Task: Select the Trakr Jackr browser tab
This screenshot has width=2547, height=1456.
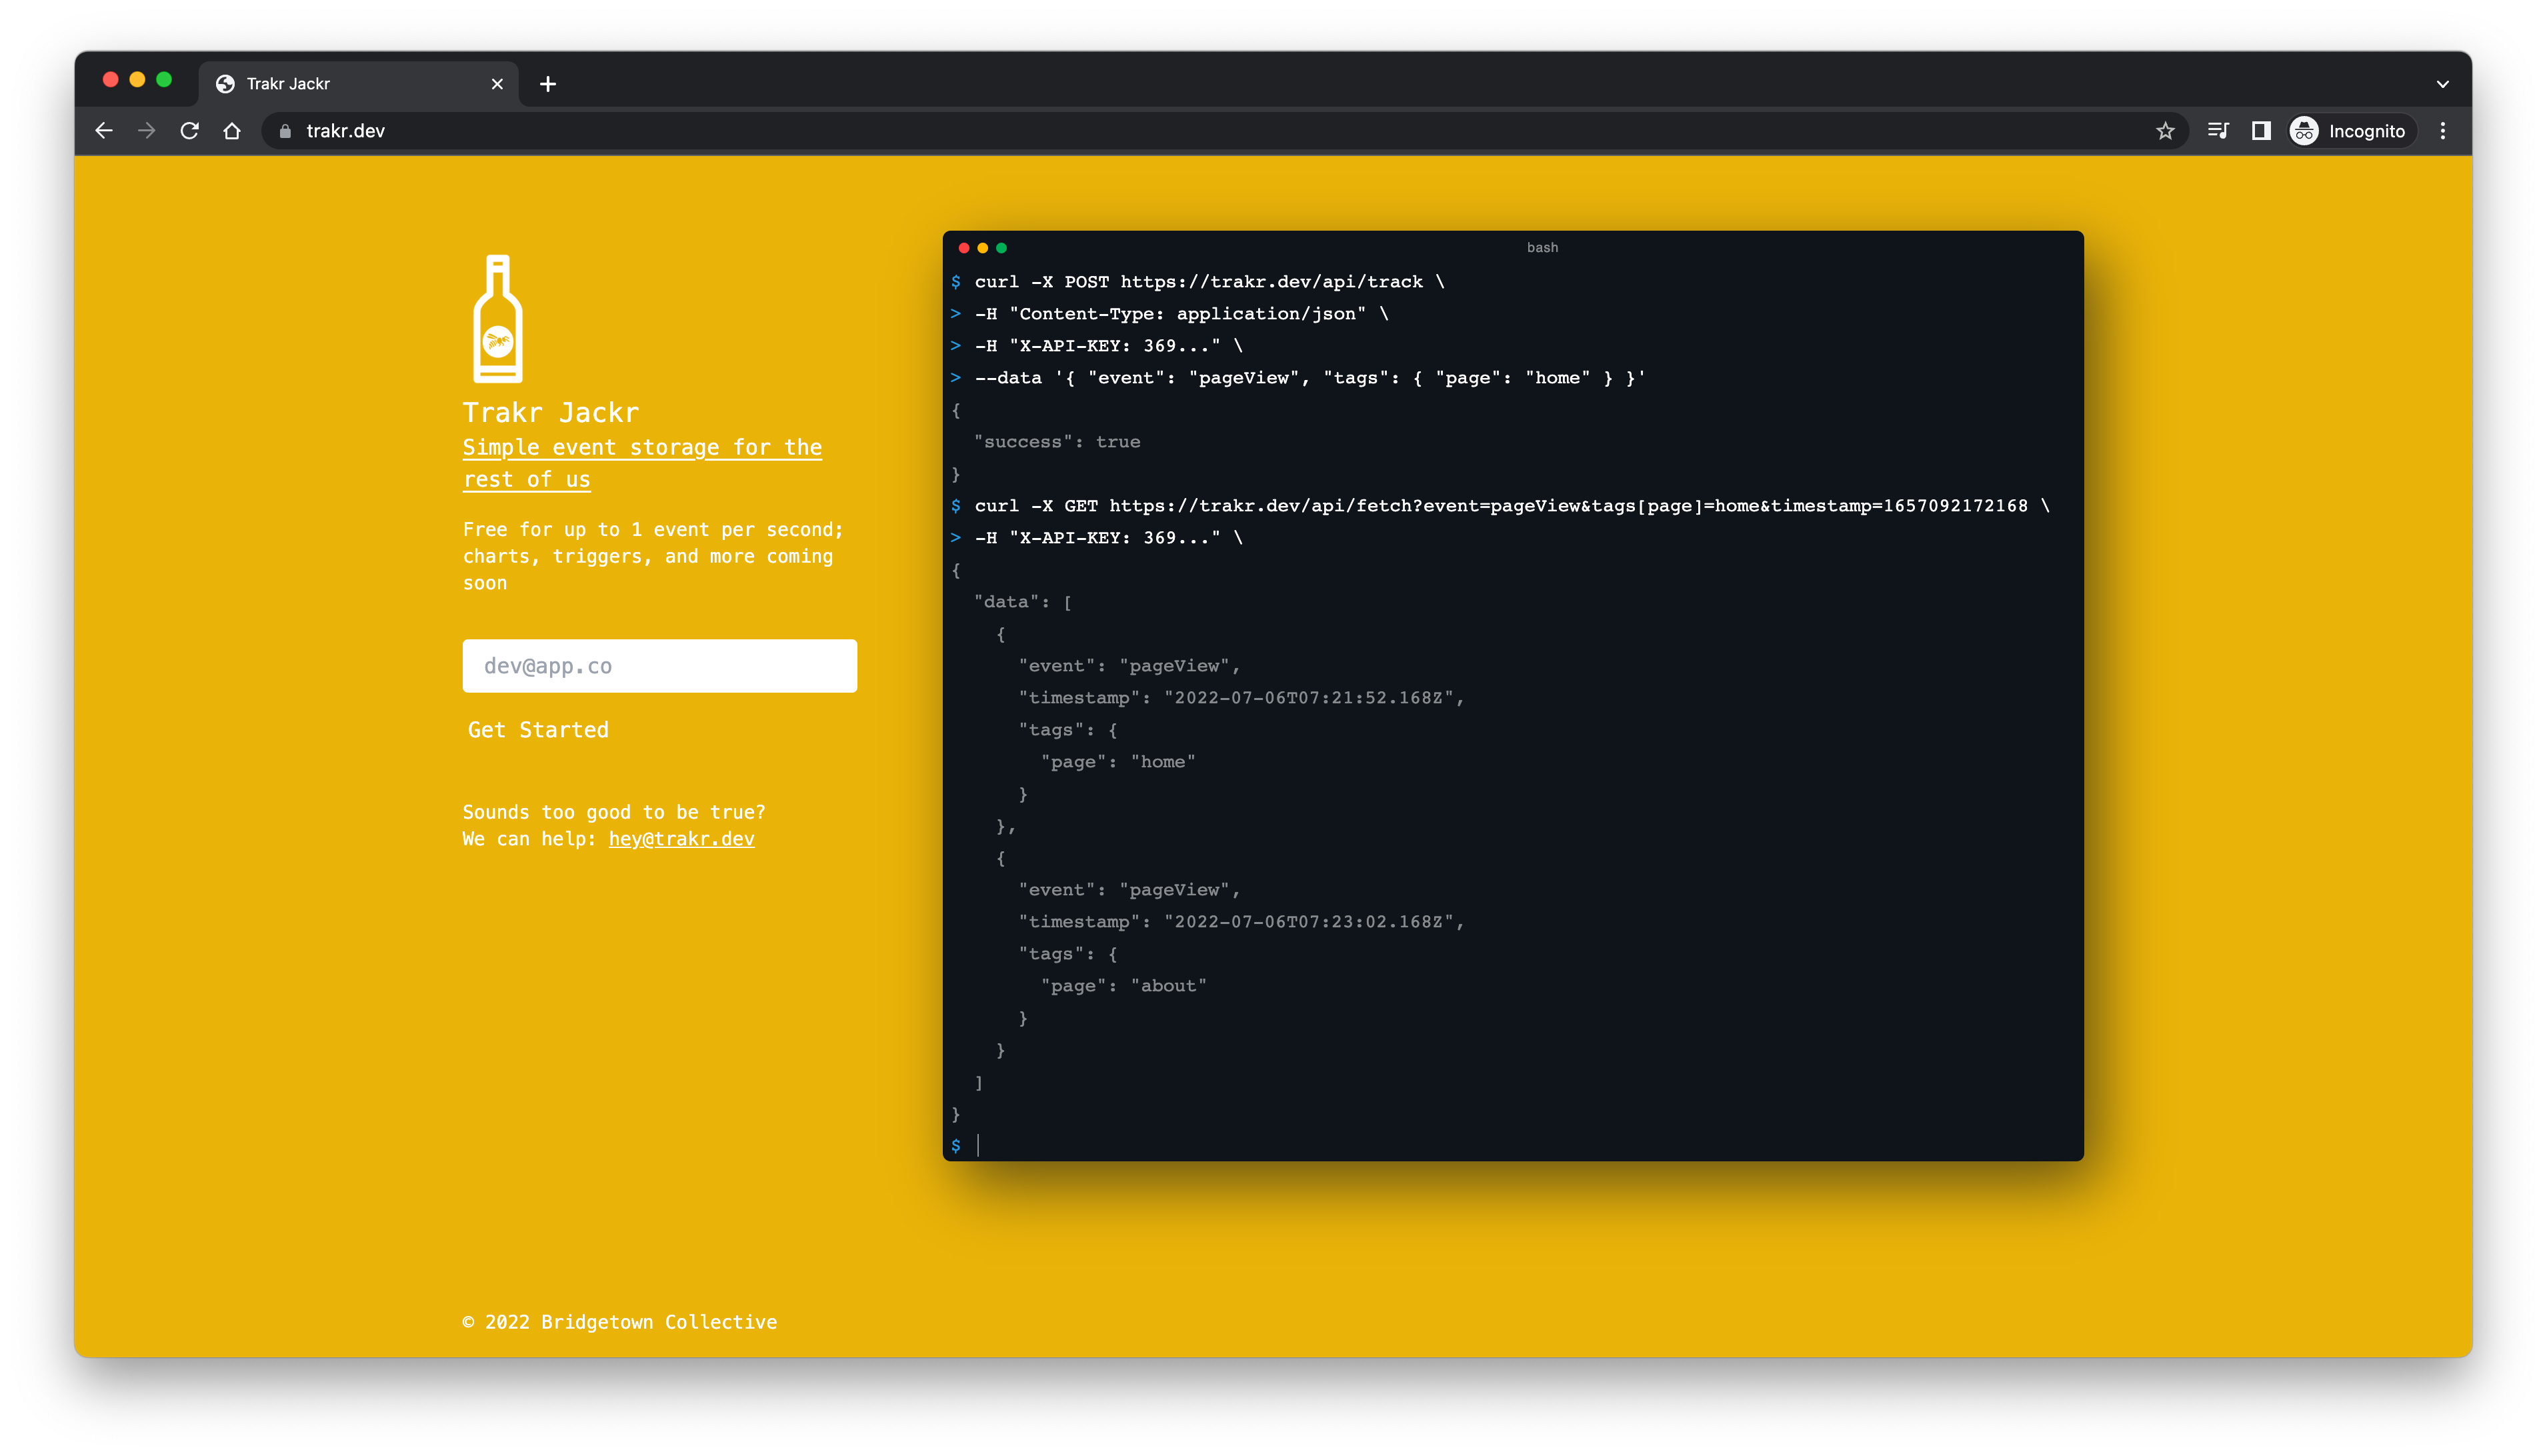Action: (358, 84)
